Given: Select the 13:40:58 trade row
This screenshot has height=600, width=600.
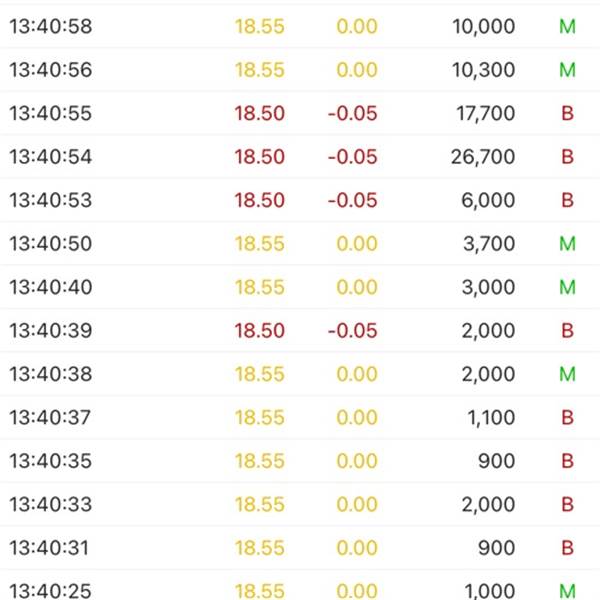Looking at the screenshot, I should [x=300, y=26].
